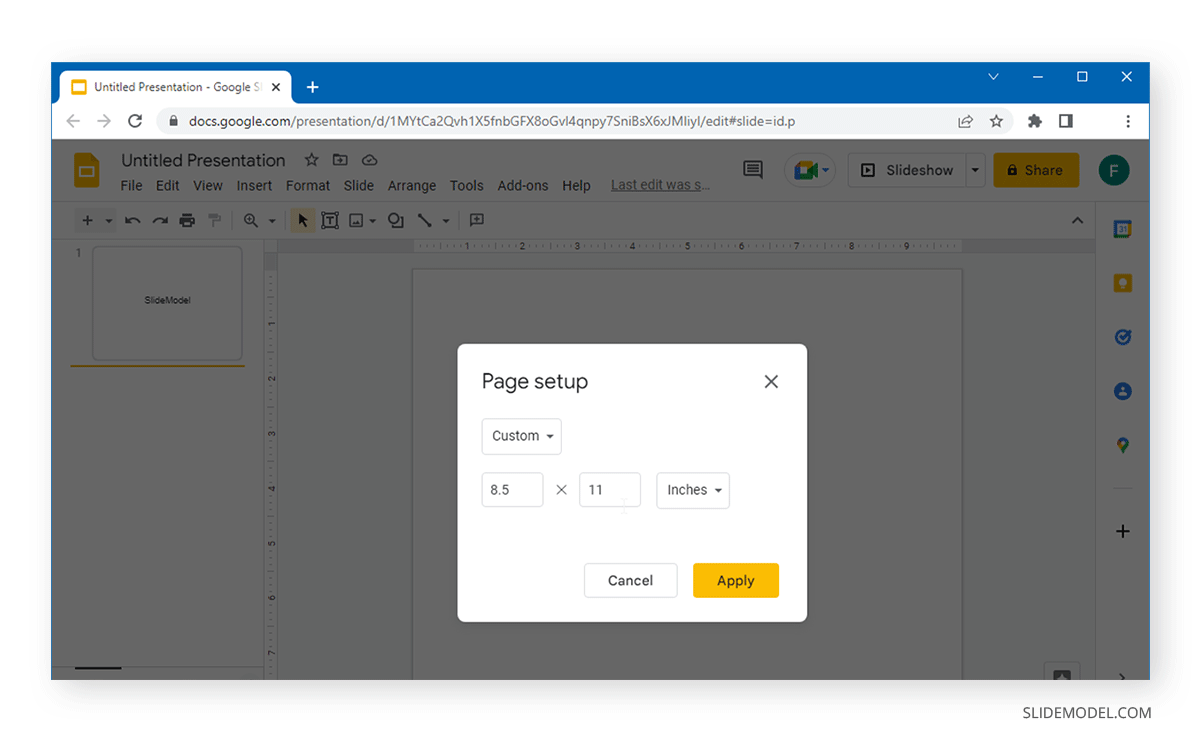Open the Insert image tool
1200x743 pixels.
pos(356,220)
